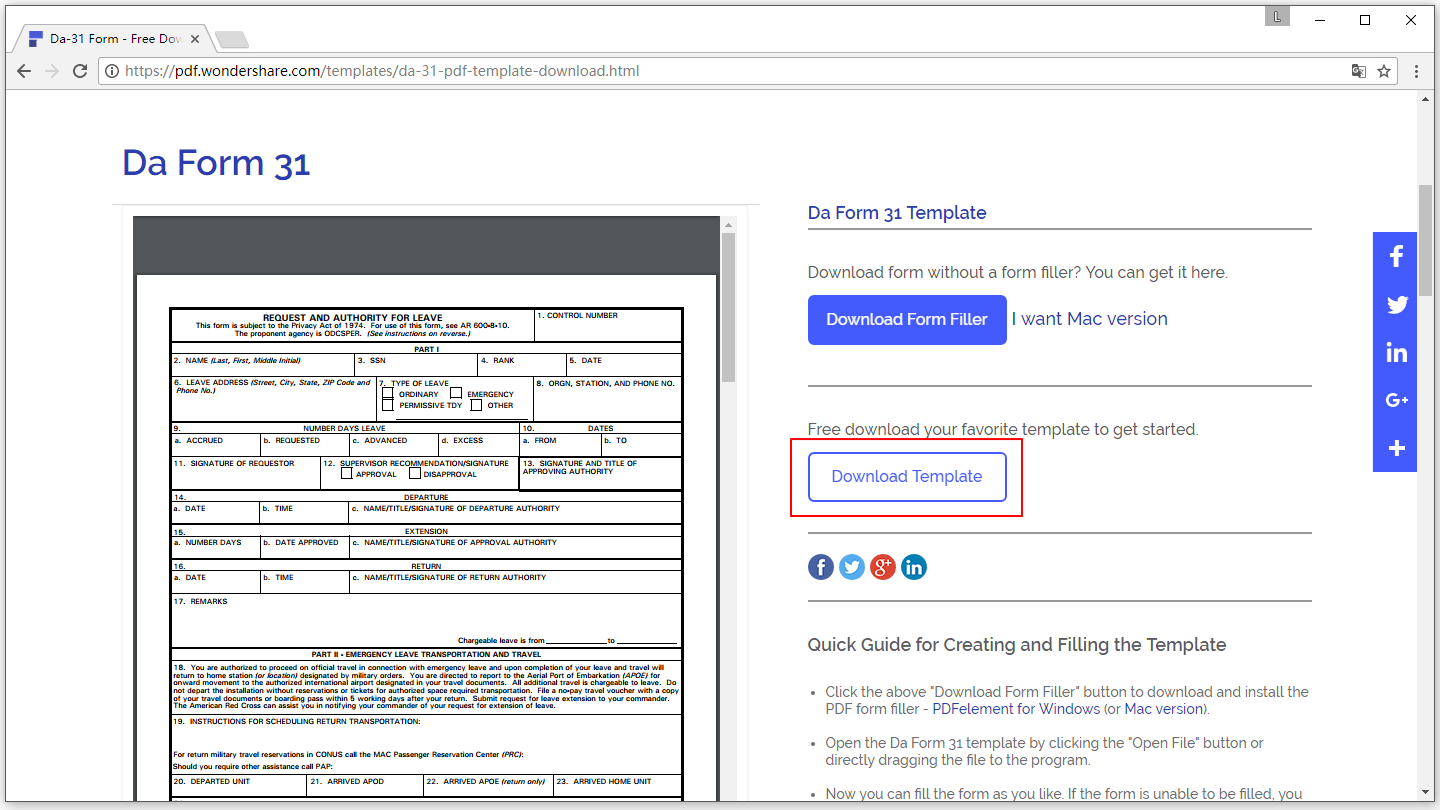Open I want Mac version link
Viewport: 1440px width, 810px height.
(x=1089, y=319)
